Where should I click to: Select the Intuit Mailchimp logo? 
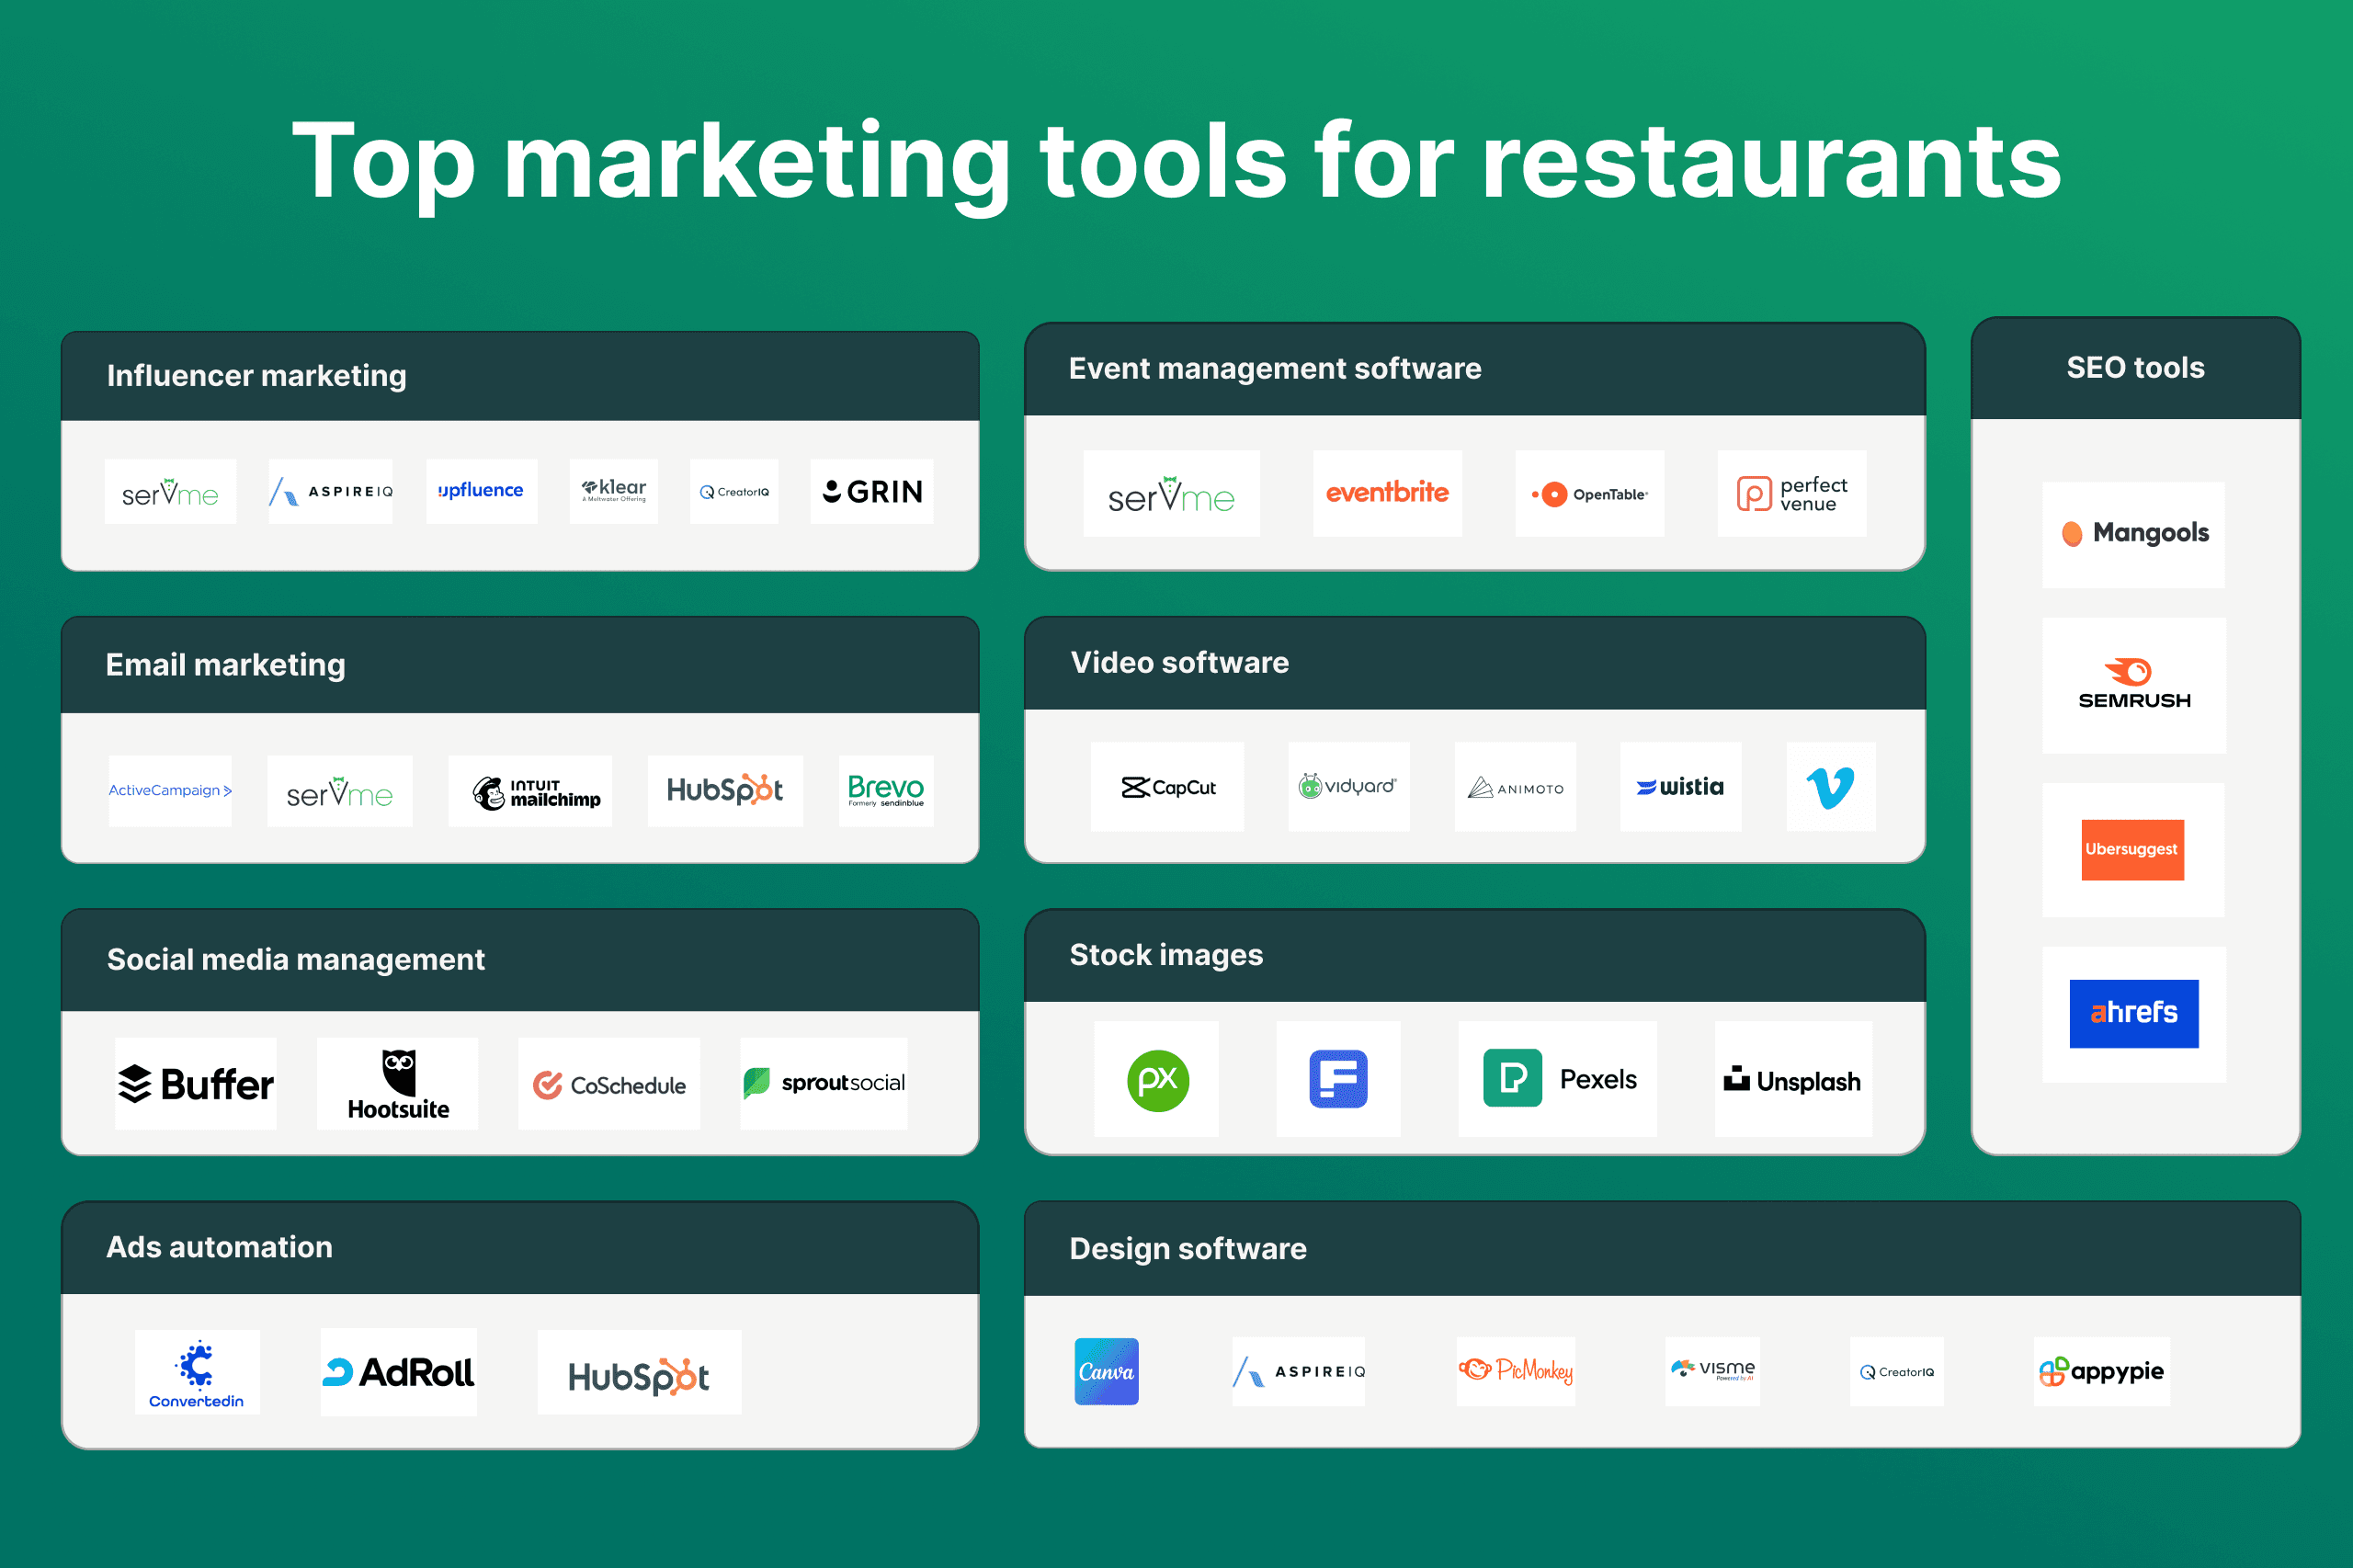click(530, 790)
